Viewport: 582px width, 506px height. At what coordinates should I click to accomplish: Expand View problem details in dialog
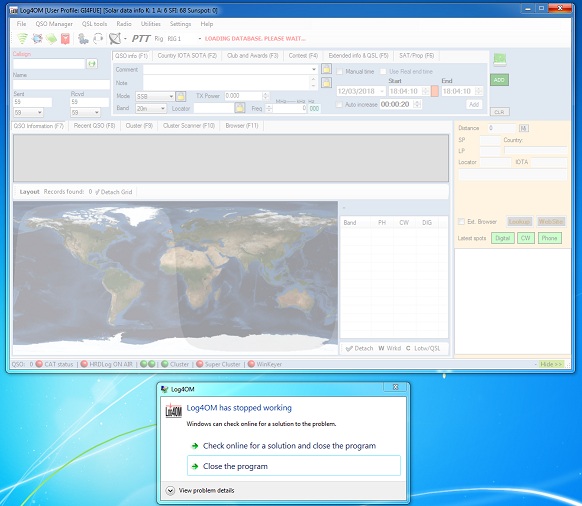click(x=170, y=490)
